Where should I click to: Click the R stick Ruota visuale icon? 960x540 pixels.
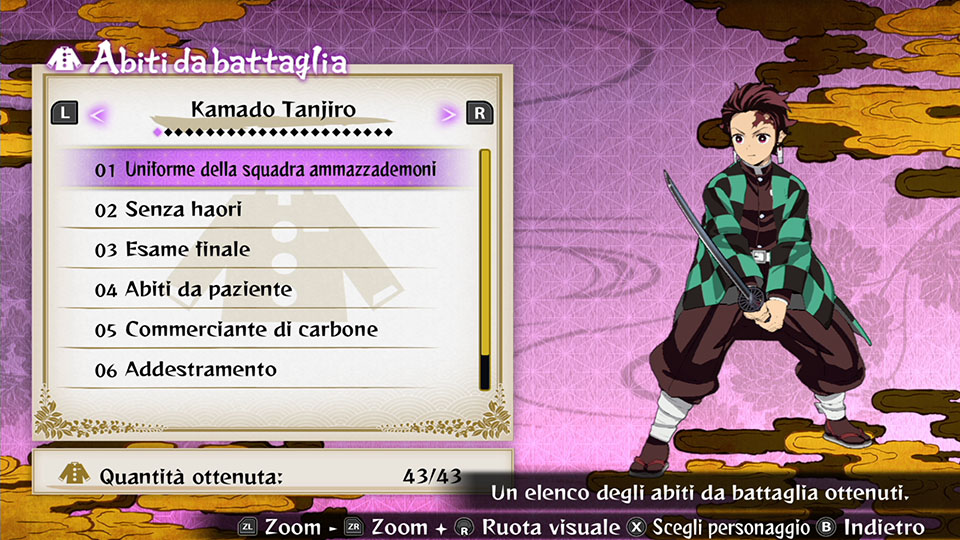464,528
